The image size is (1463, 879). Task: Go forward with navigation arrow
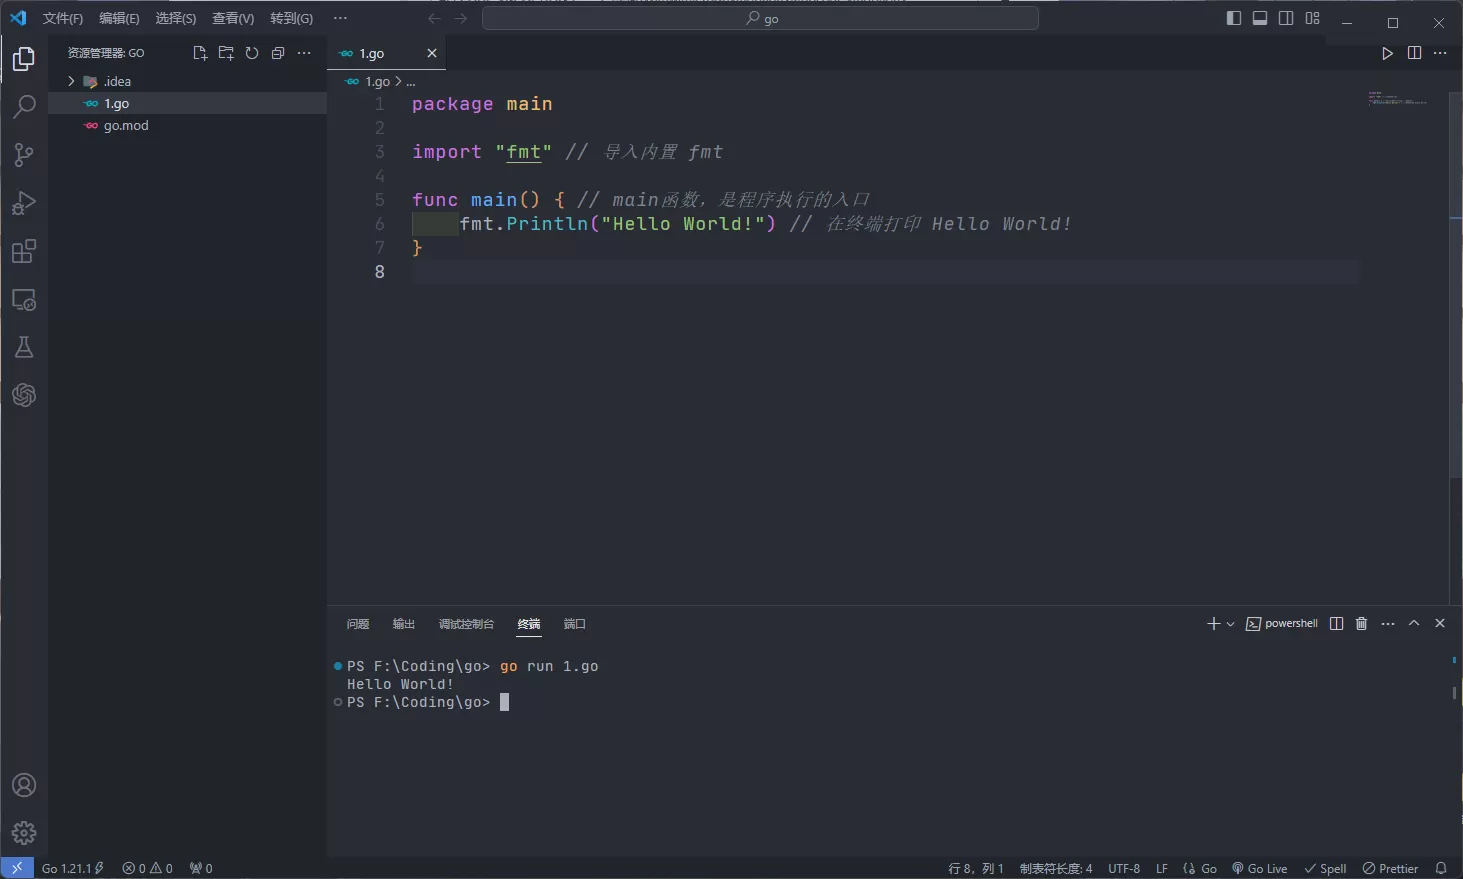point(460,18)
